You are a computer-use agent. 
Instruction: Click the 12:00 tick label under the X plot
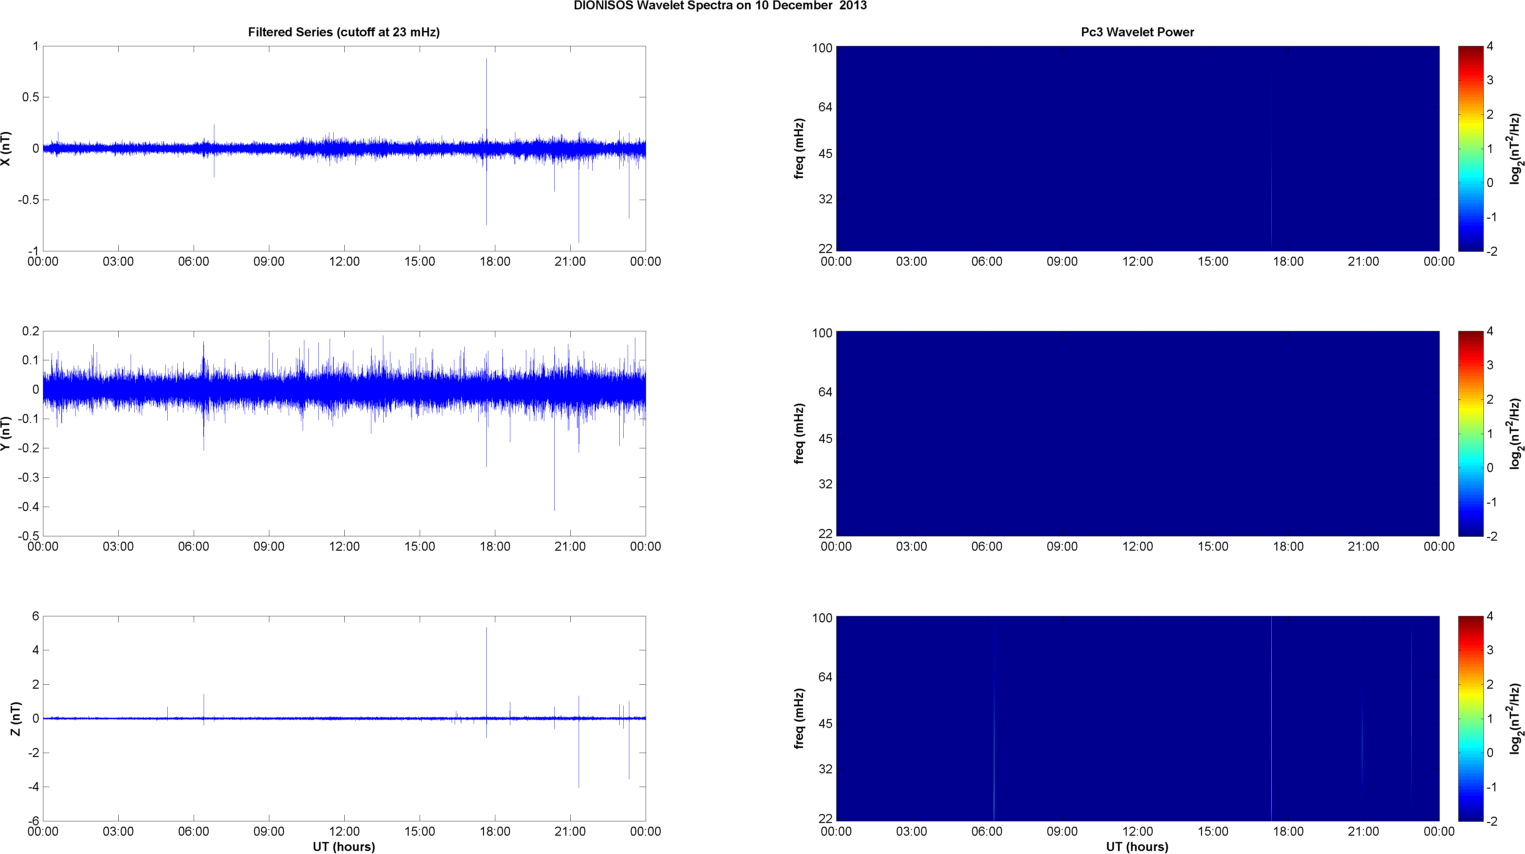(344, 262)
